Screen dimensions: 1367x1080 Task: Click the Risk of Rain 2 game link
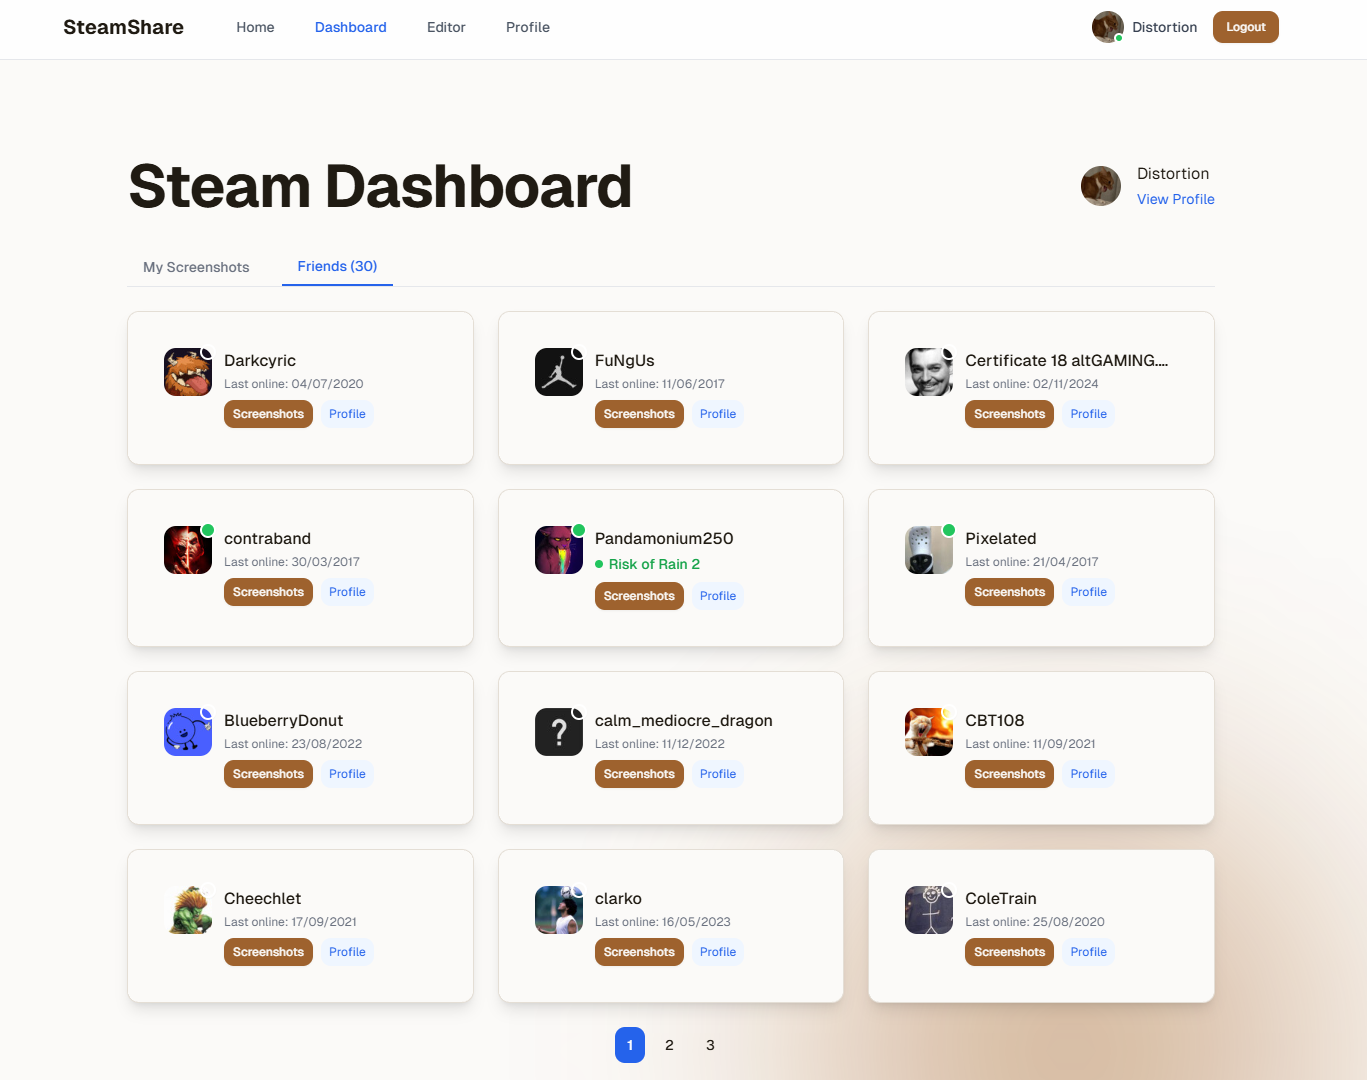[656, 564]
